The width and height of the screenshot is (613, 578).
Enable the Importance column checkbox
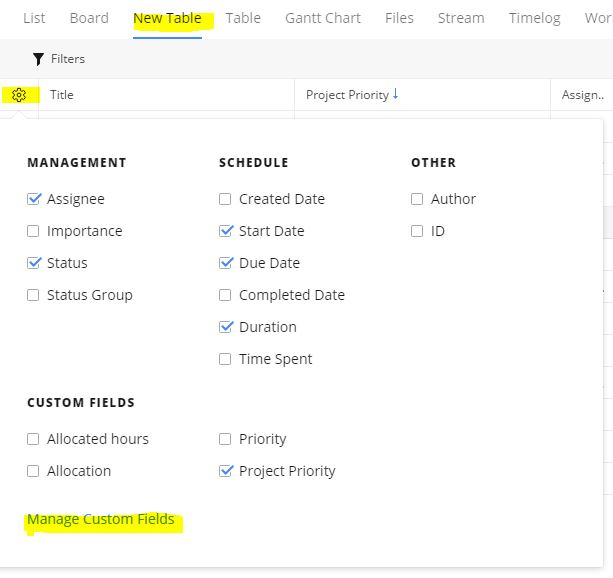pyautogui.click(x=34, y=231)
